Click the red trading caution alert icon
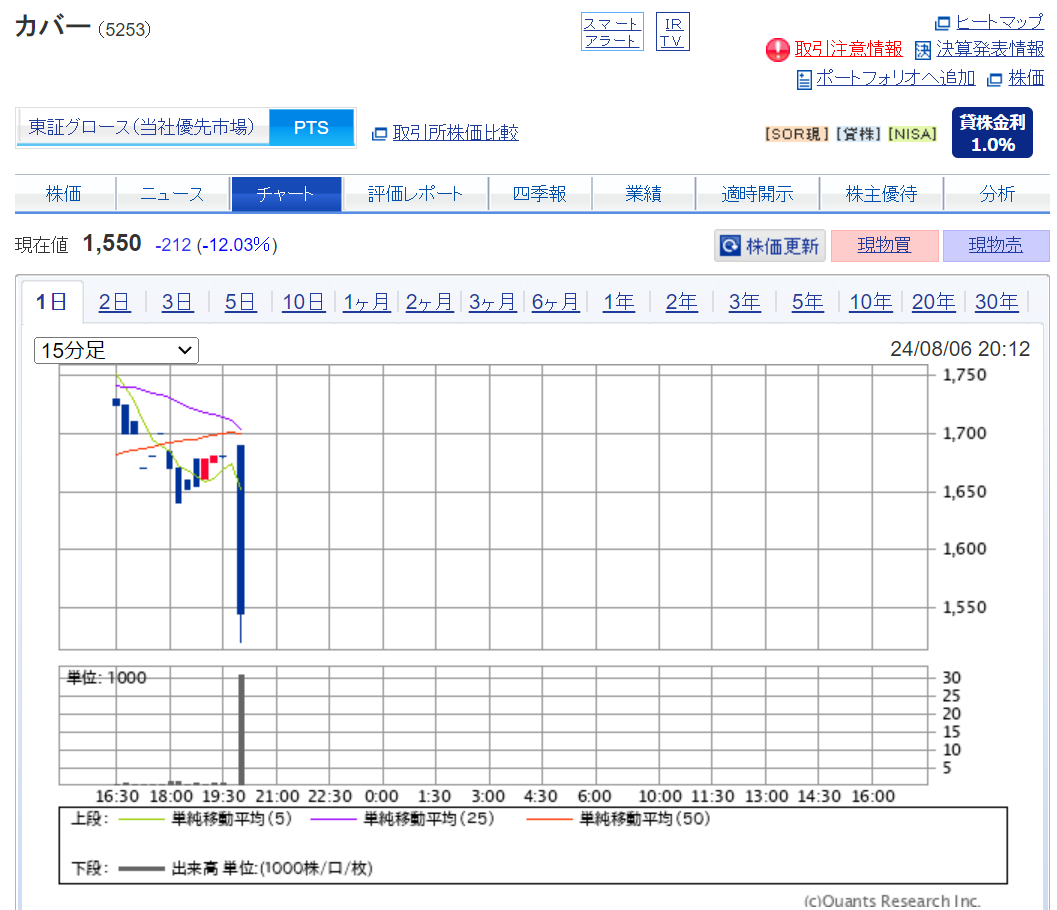Viewport: 1057px width, 910px height. [x=777, y=50]
